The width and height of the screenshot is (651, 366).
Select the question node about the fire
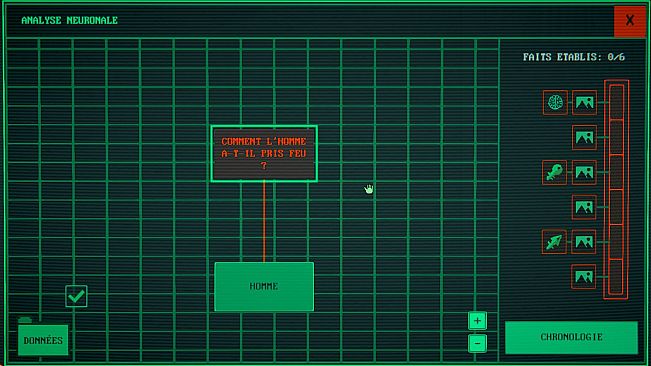[264, 154]
